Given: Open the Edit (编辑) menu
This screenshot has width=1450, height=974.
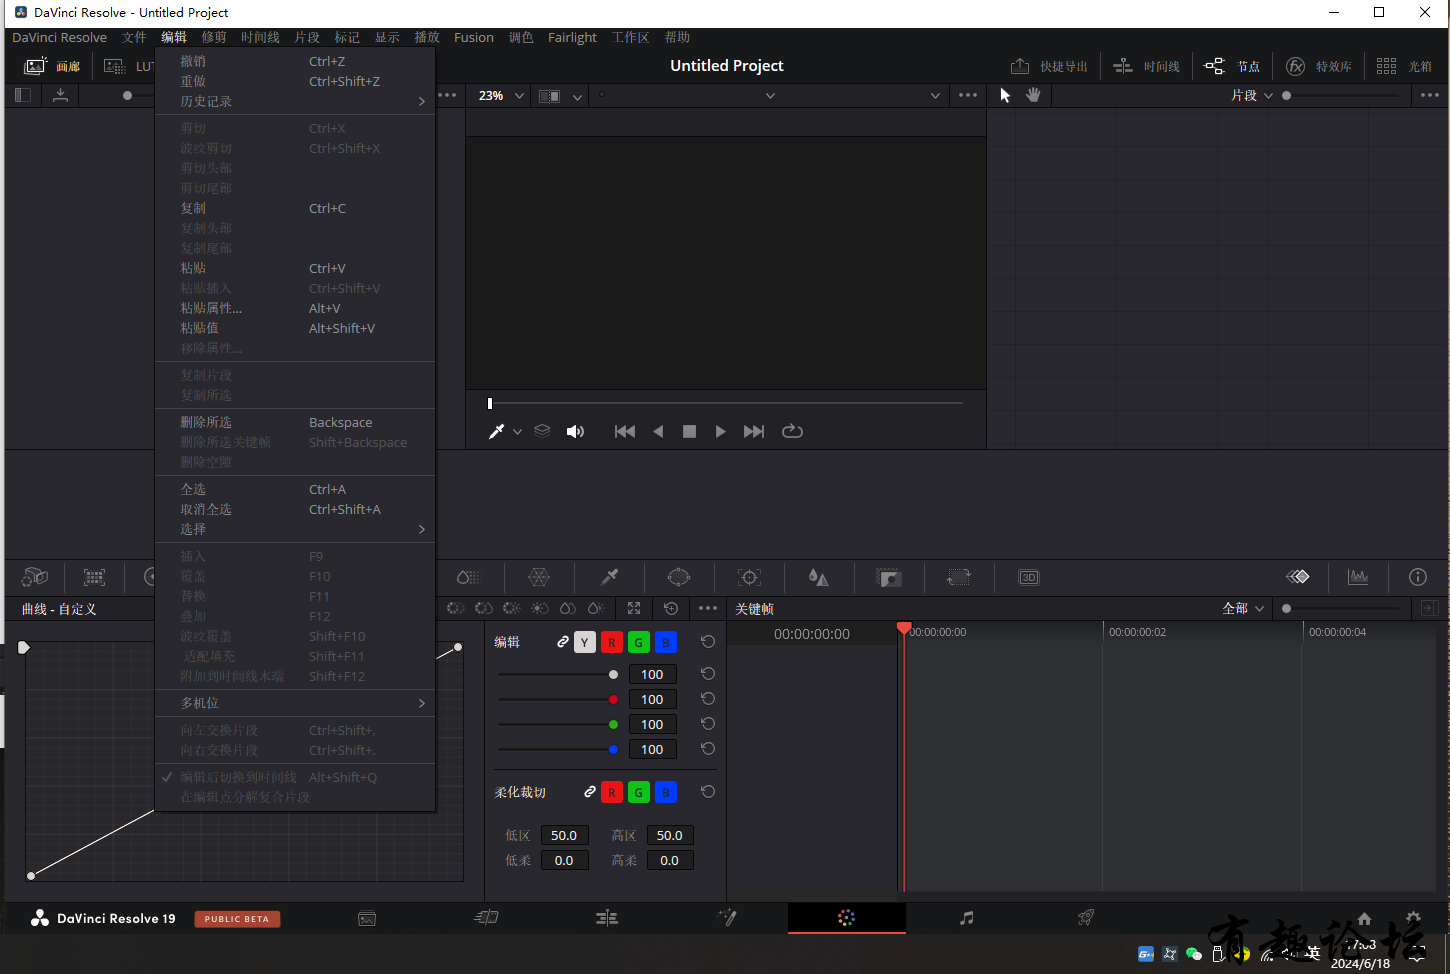Looking at the screenshot, I should [174, 38].
